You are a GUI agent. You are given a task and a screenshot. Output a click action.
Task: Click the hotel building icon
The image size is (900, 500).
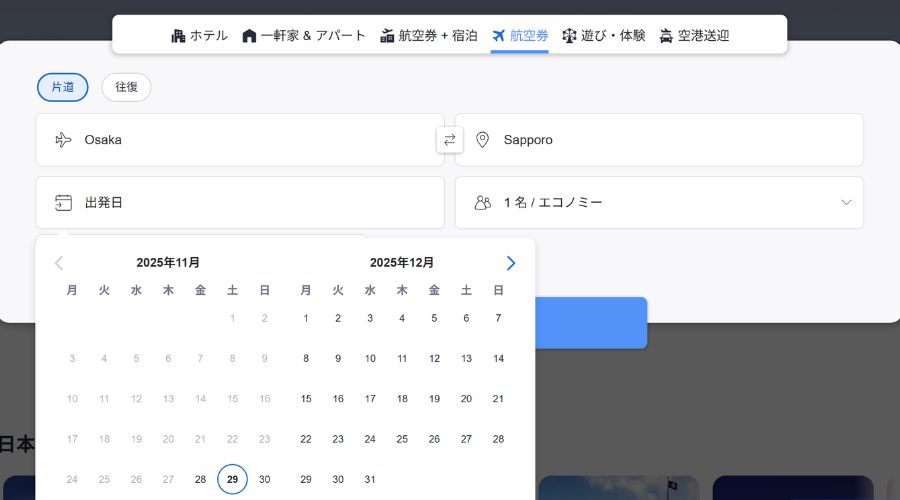[x=178, y=36]
